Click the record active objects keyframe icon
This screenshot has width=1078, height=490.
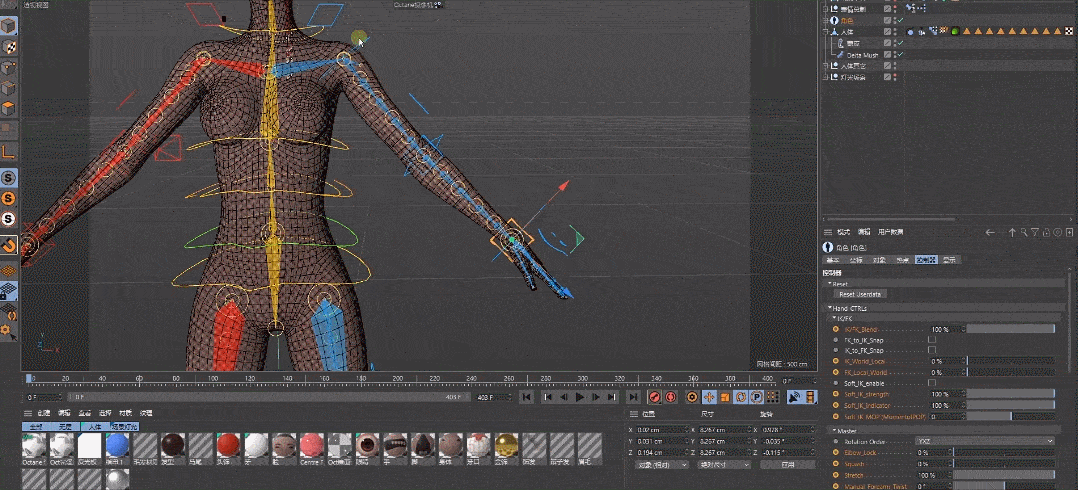pyautogui.click(x=655, y=397)
